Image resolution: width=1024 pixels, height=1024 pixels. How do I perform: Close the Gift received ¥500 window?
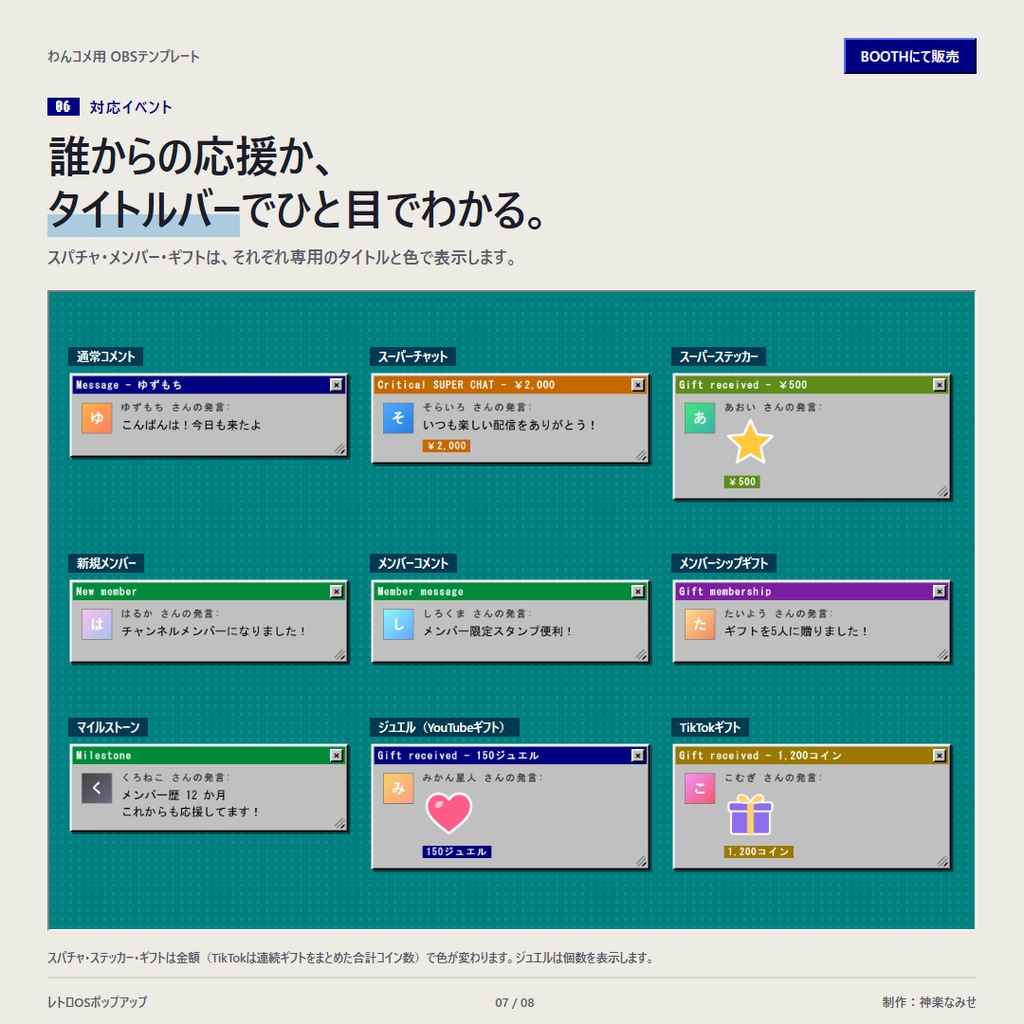(939, 385)
